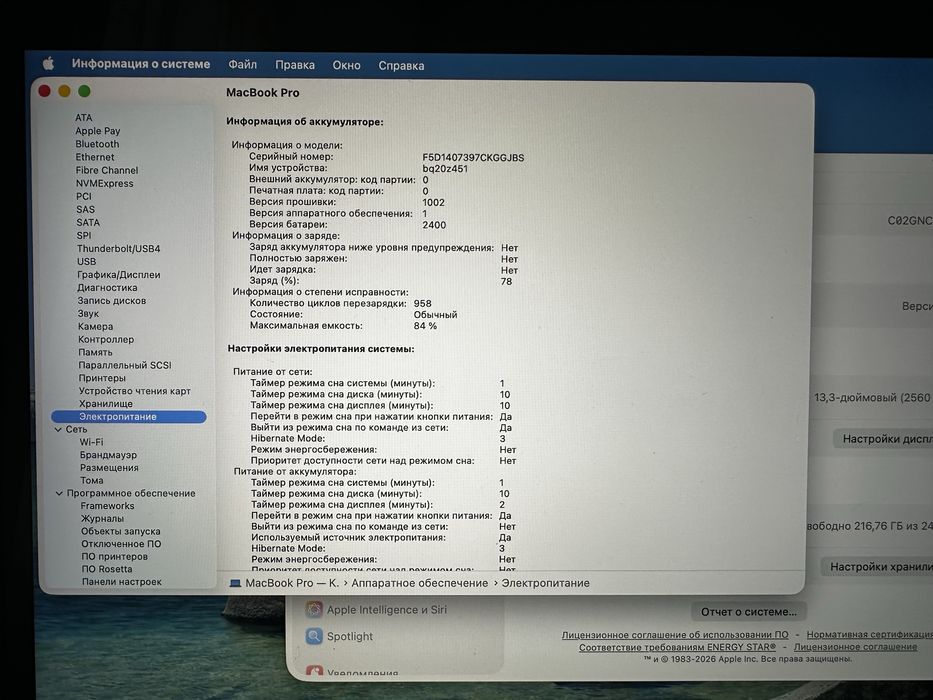Image resolution: width=933 pixels, height=700 pixels.
Task: Click the cycle count value 958
Action: coord(422,304)
